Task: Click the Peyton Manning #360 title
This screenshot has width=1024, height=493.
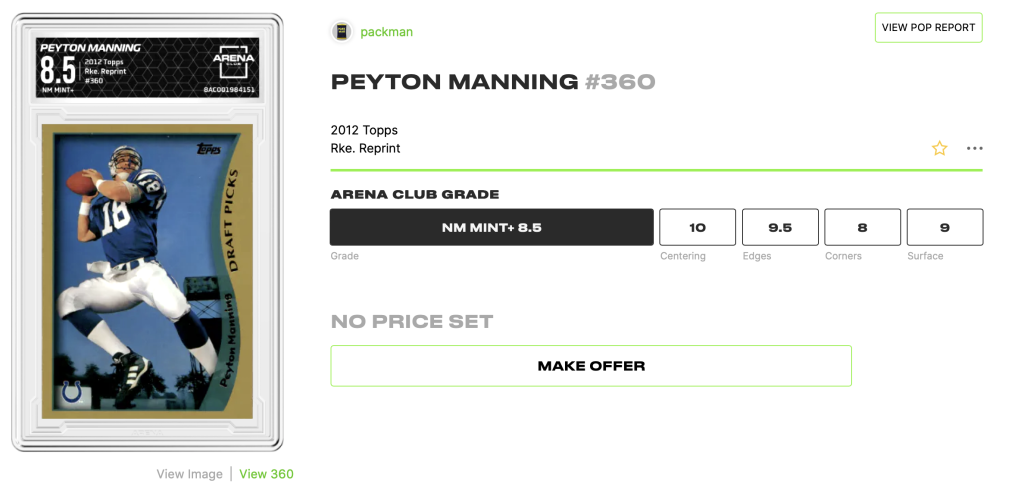Action: pos(493,82)
